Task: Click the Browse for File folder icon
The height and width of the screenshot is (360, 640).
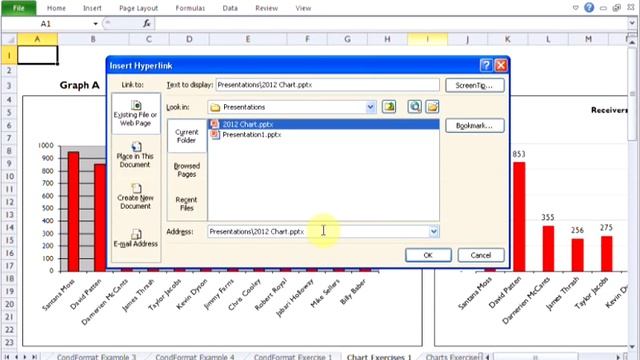Action: [x=432, y=107]
